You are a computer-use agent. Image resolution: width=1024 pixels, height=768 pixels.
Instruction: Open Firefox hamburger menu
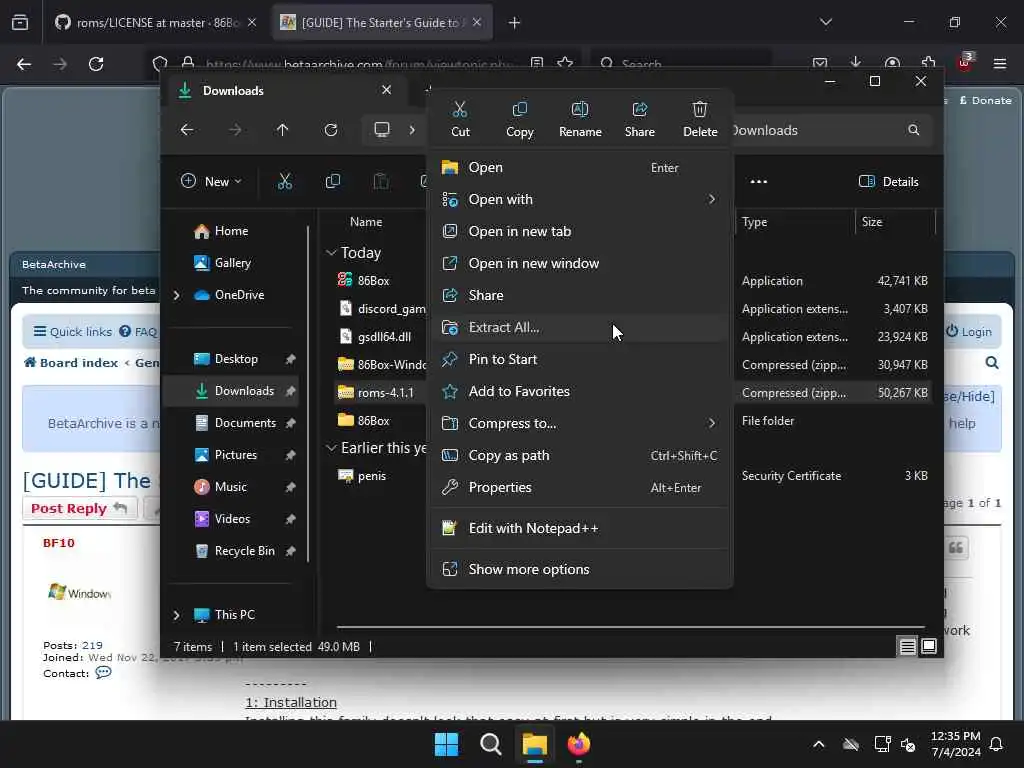click(x=1000, y=64)
